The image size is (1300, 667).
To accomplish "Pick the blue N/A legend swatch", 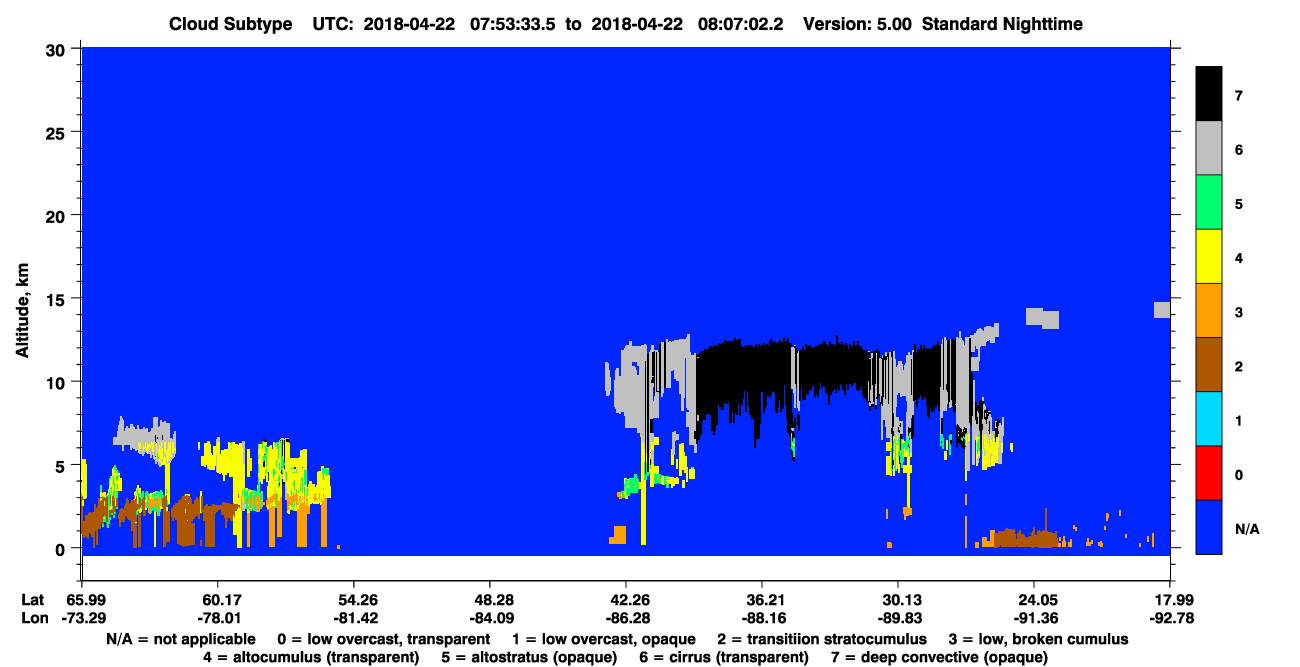I will click(x=1209, y=527).
